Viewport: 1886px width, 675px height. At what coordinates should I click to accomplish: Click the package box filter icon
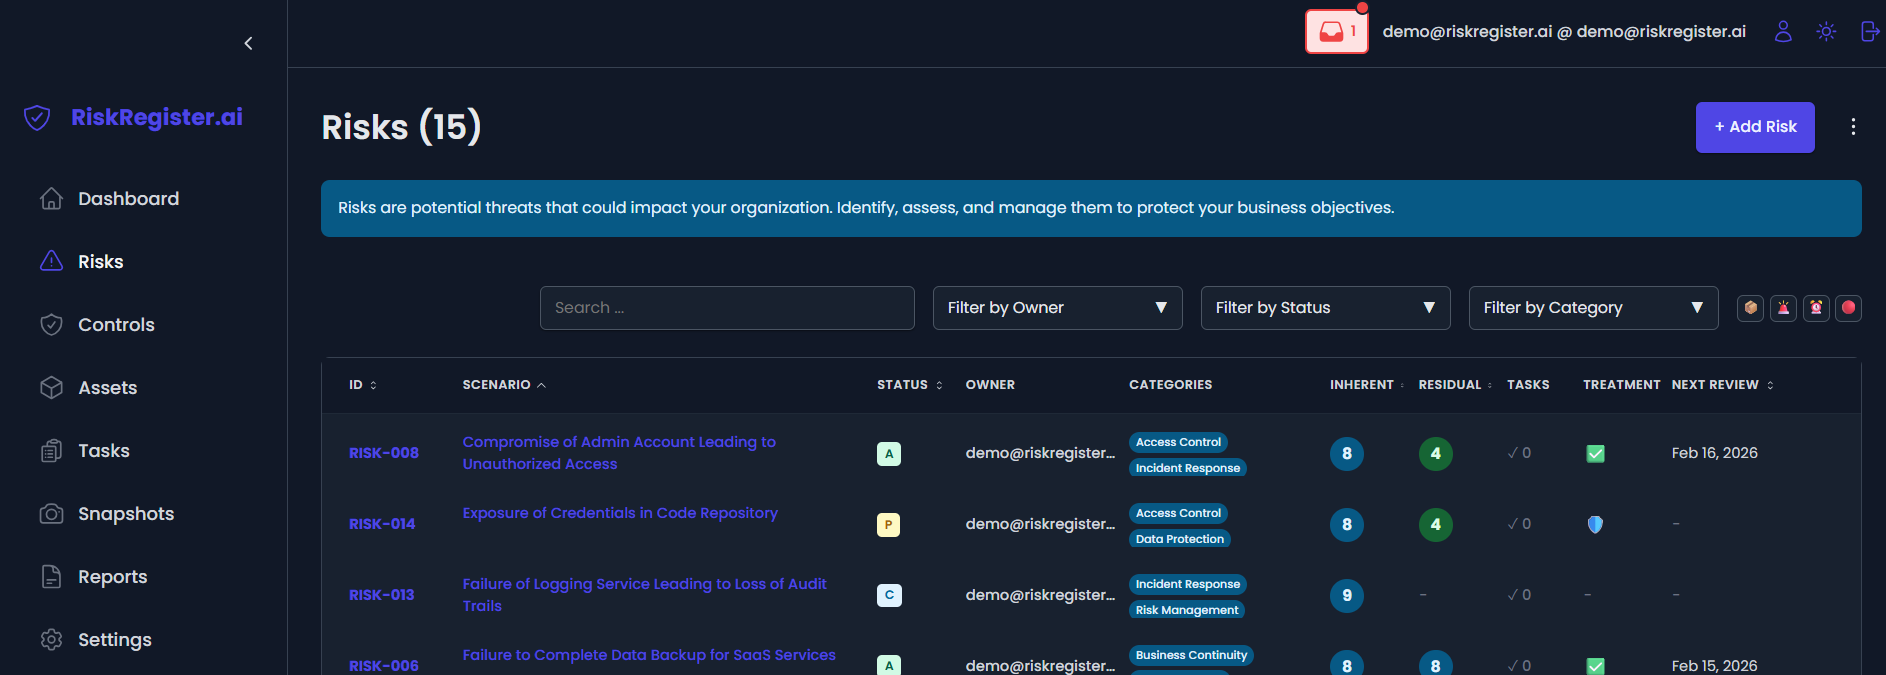click(1750, 308)
